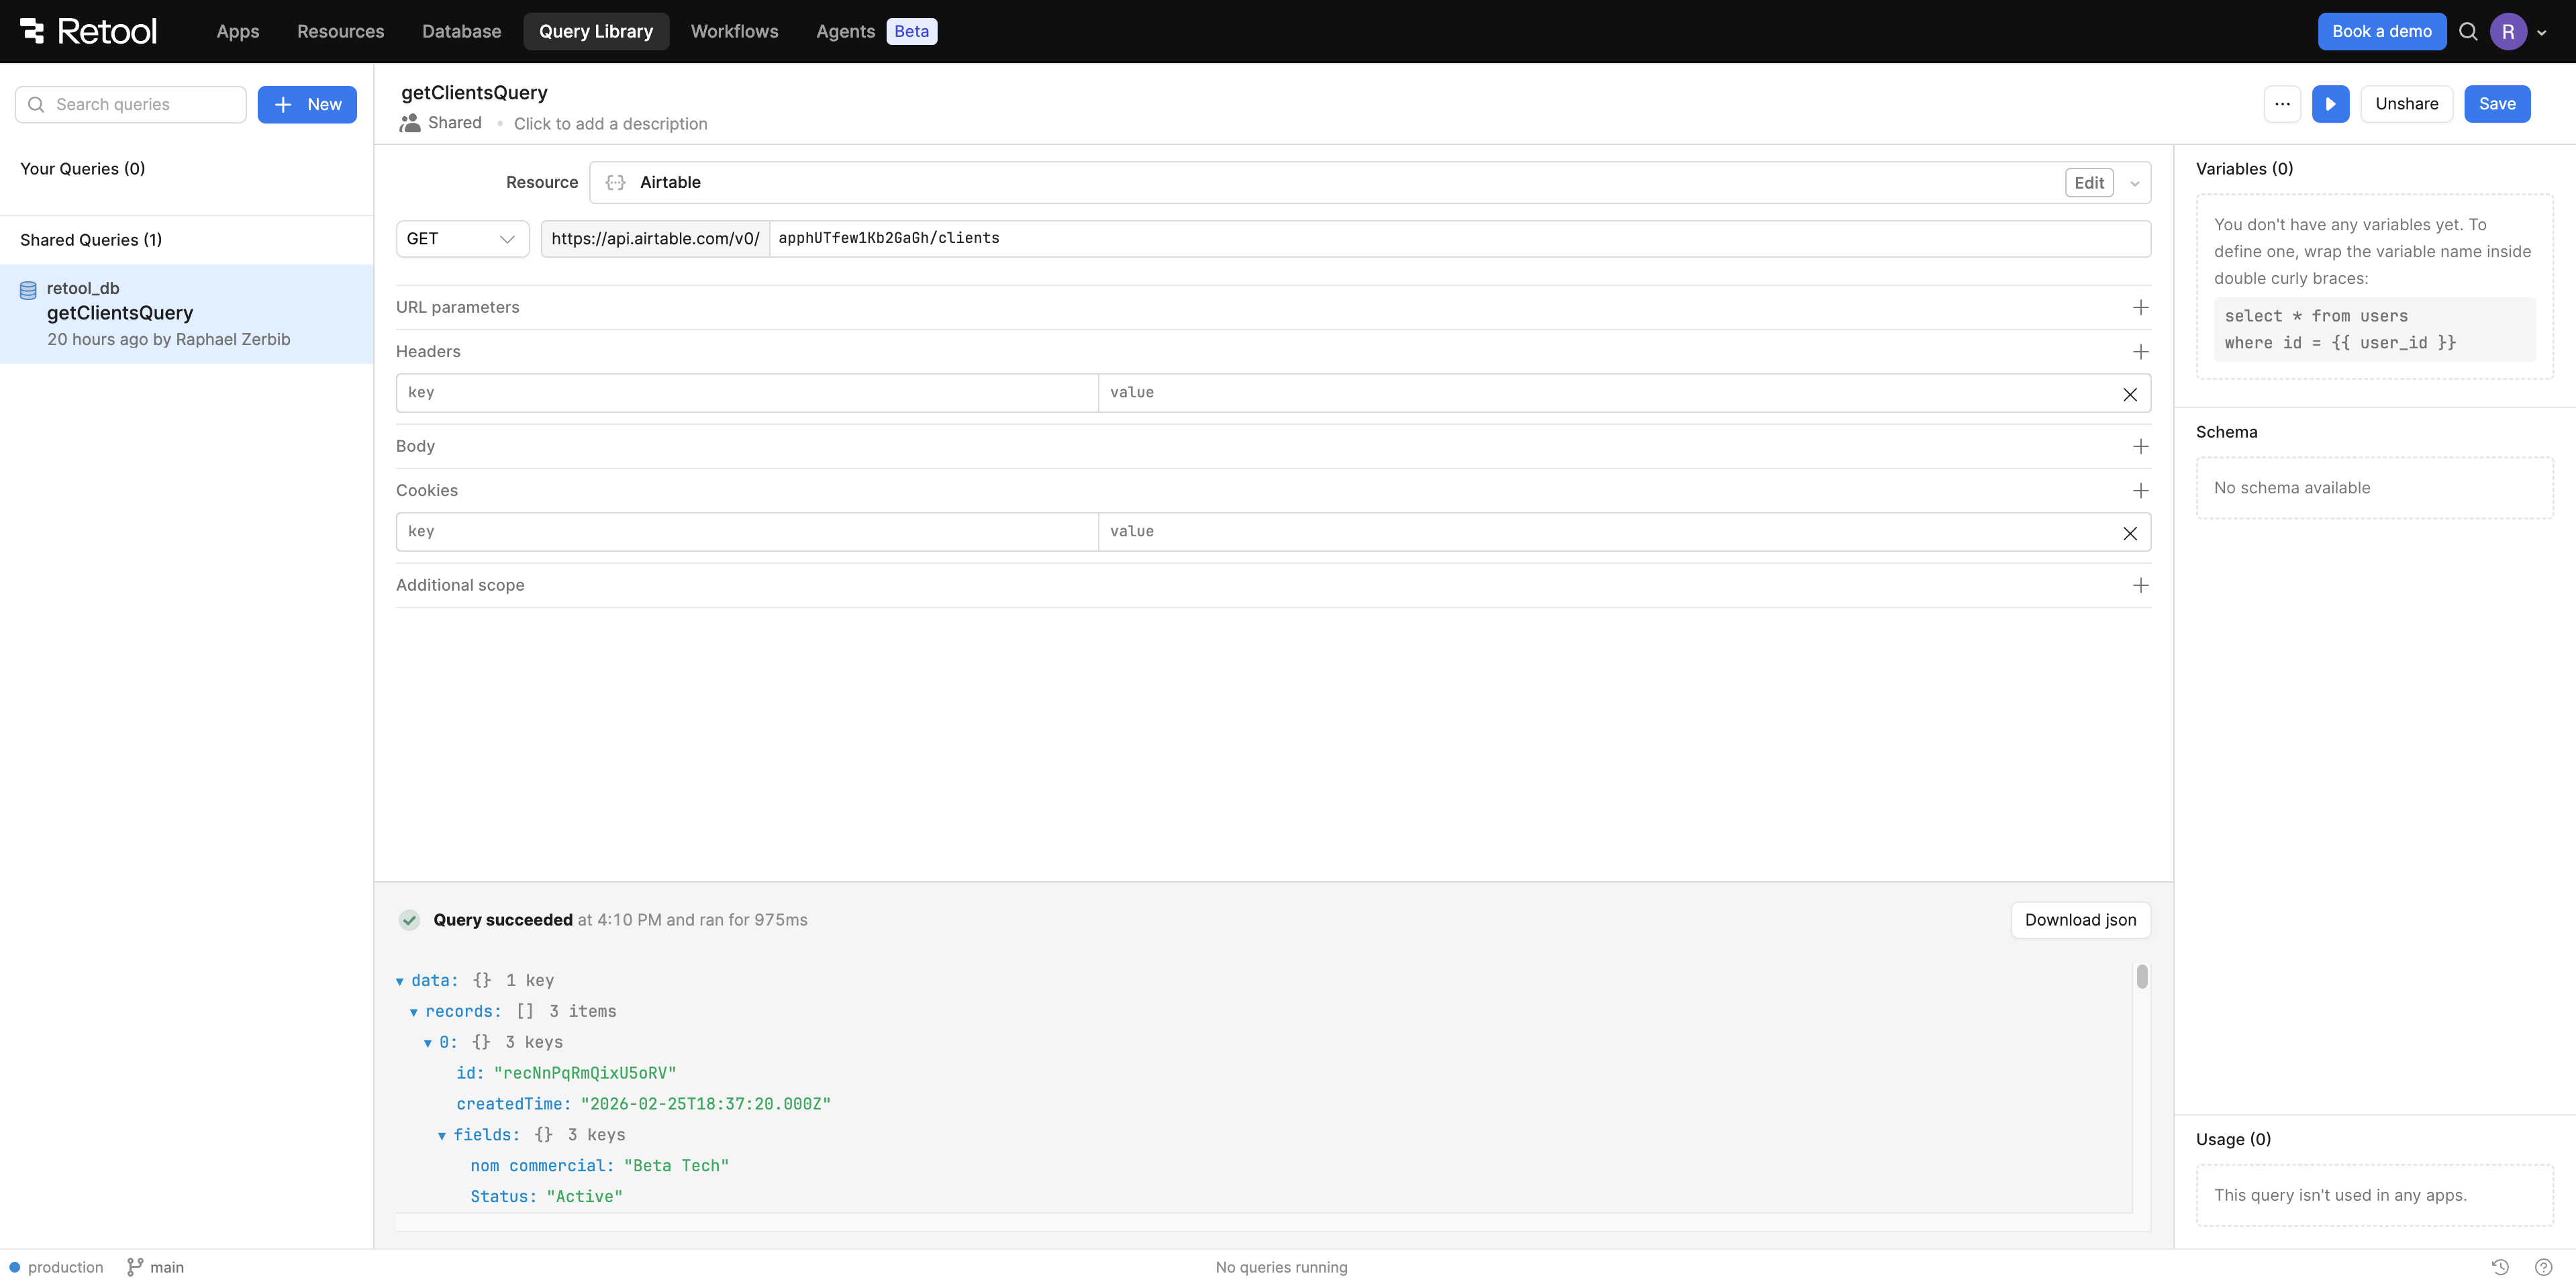
Task: Collapse the data node in results
Action: pyautogui.click(x=400, y=981)
